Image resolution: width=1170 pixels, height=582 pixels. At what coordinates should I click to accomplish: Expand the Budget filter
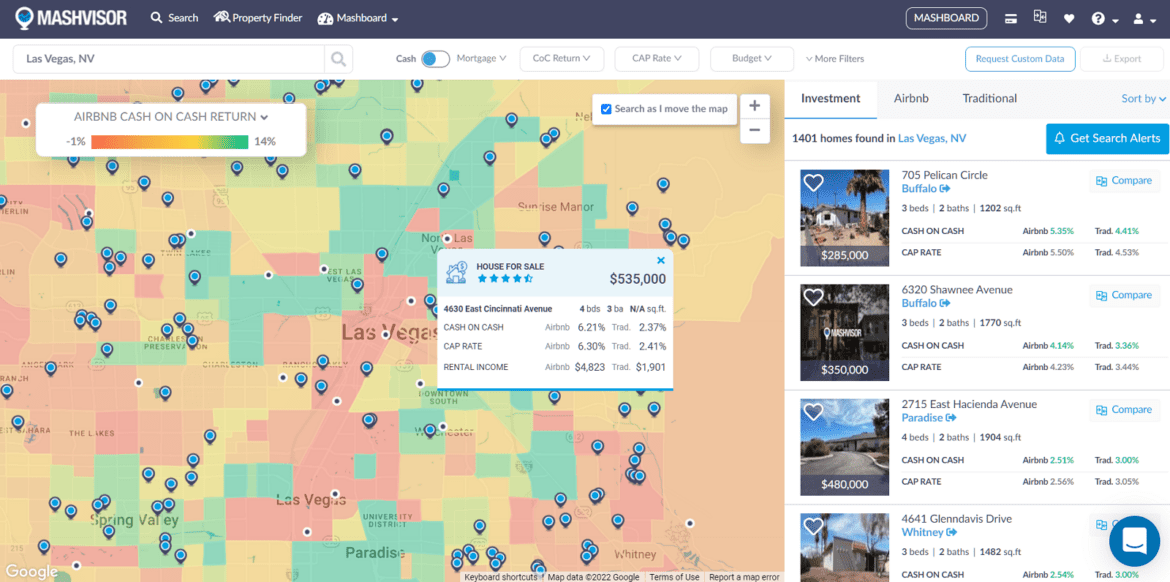pos(751,58)
